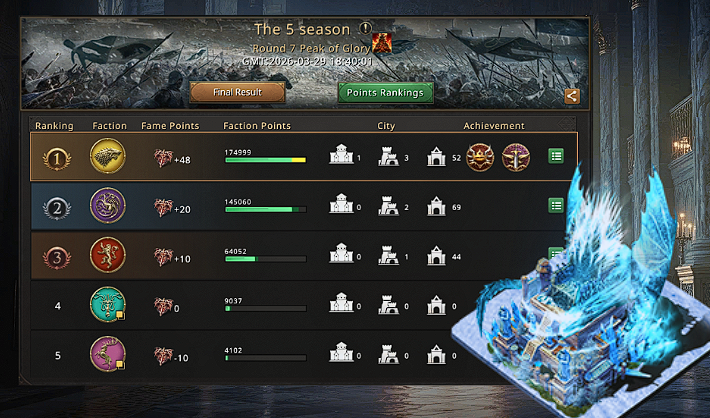Click the round emblem beside Peak of Glory
The height and width of the screenshot is (418, 710).
(381, 44)
